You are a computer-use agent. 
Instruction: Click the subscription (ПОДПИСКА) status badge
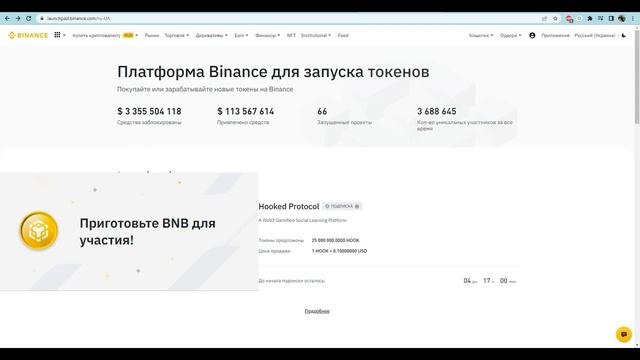coord(342,206)
